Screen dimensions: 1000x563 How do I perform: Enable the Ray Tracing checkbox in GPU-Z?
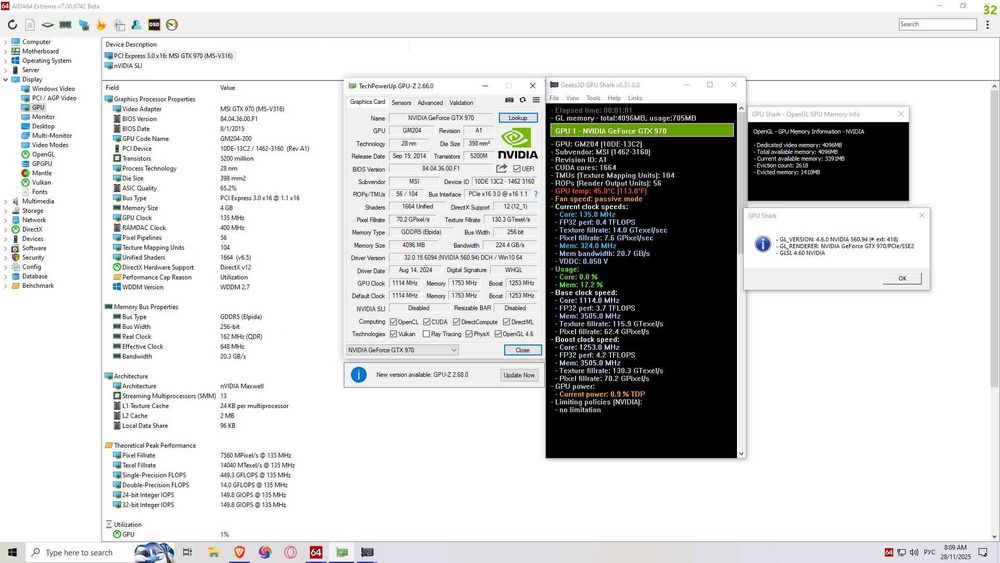point(426,334)
